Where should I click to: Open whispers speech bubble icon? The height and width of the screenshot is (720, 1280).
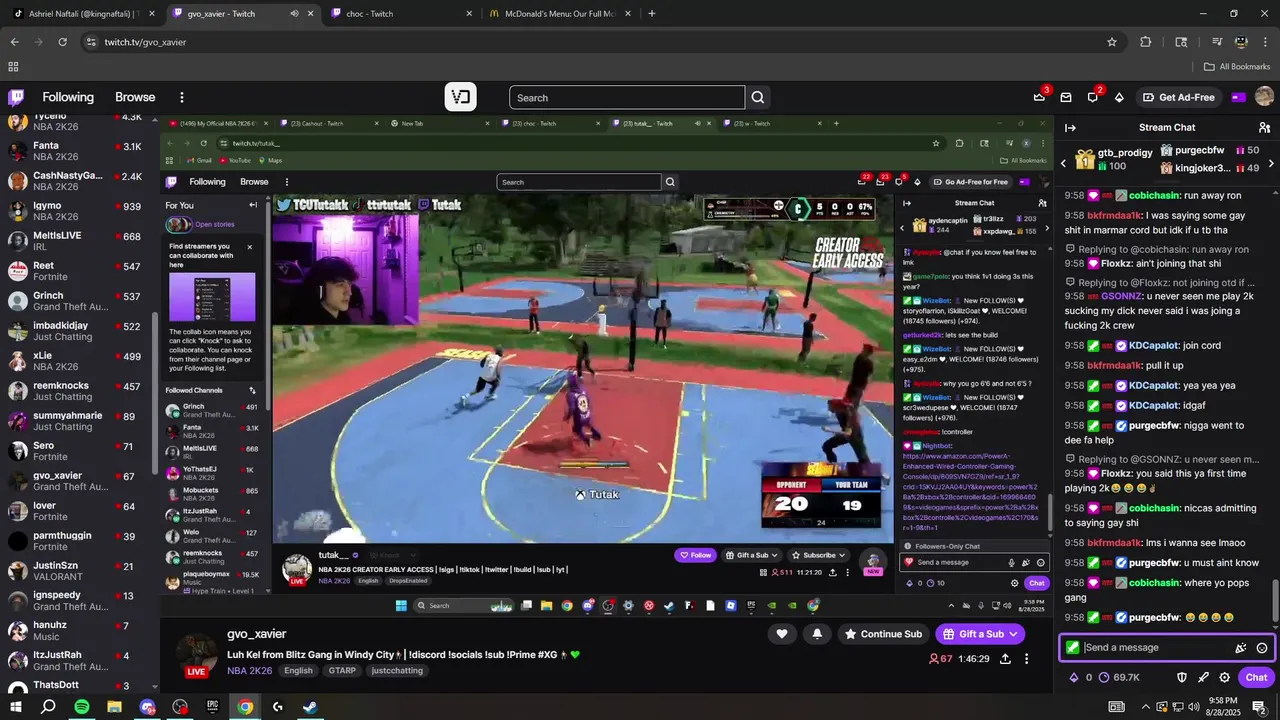tap(1093, 97)
